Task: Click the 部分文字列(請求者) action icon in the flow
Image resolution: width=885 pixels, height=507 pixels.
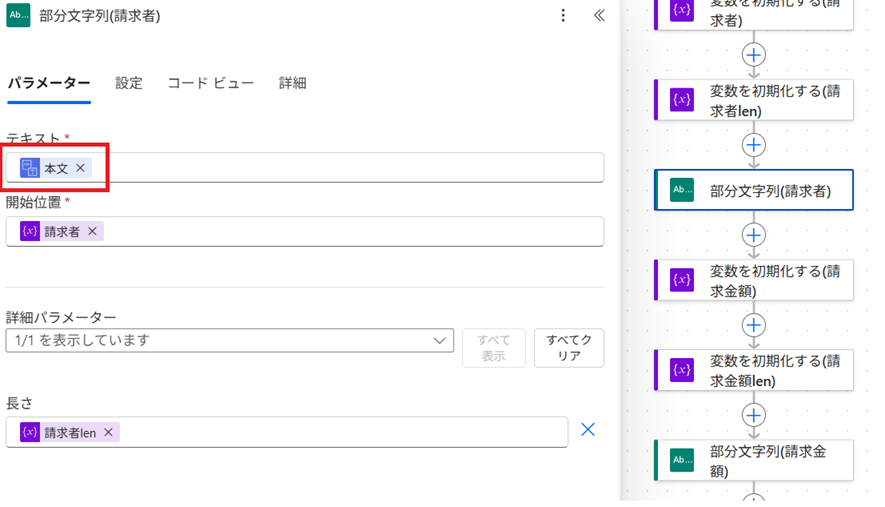Action: [x=682, y=190]
